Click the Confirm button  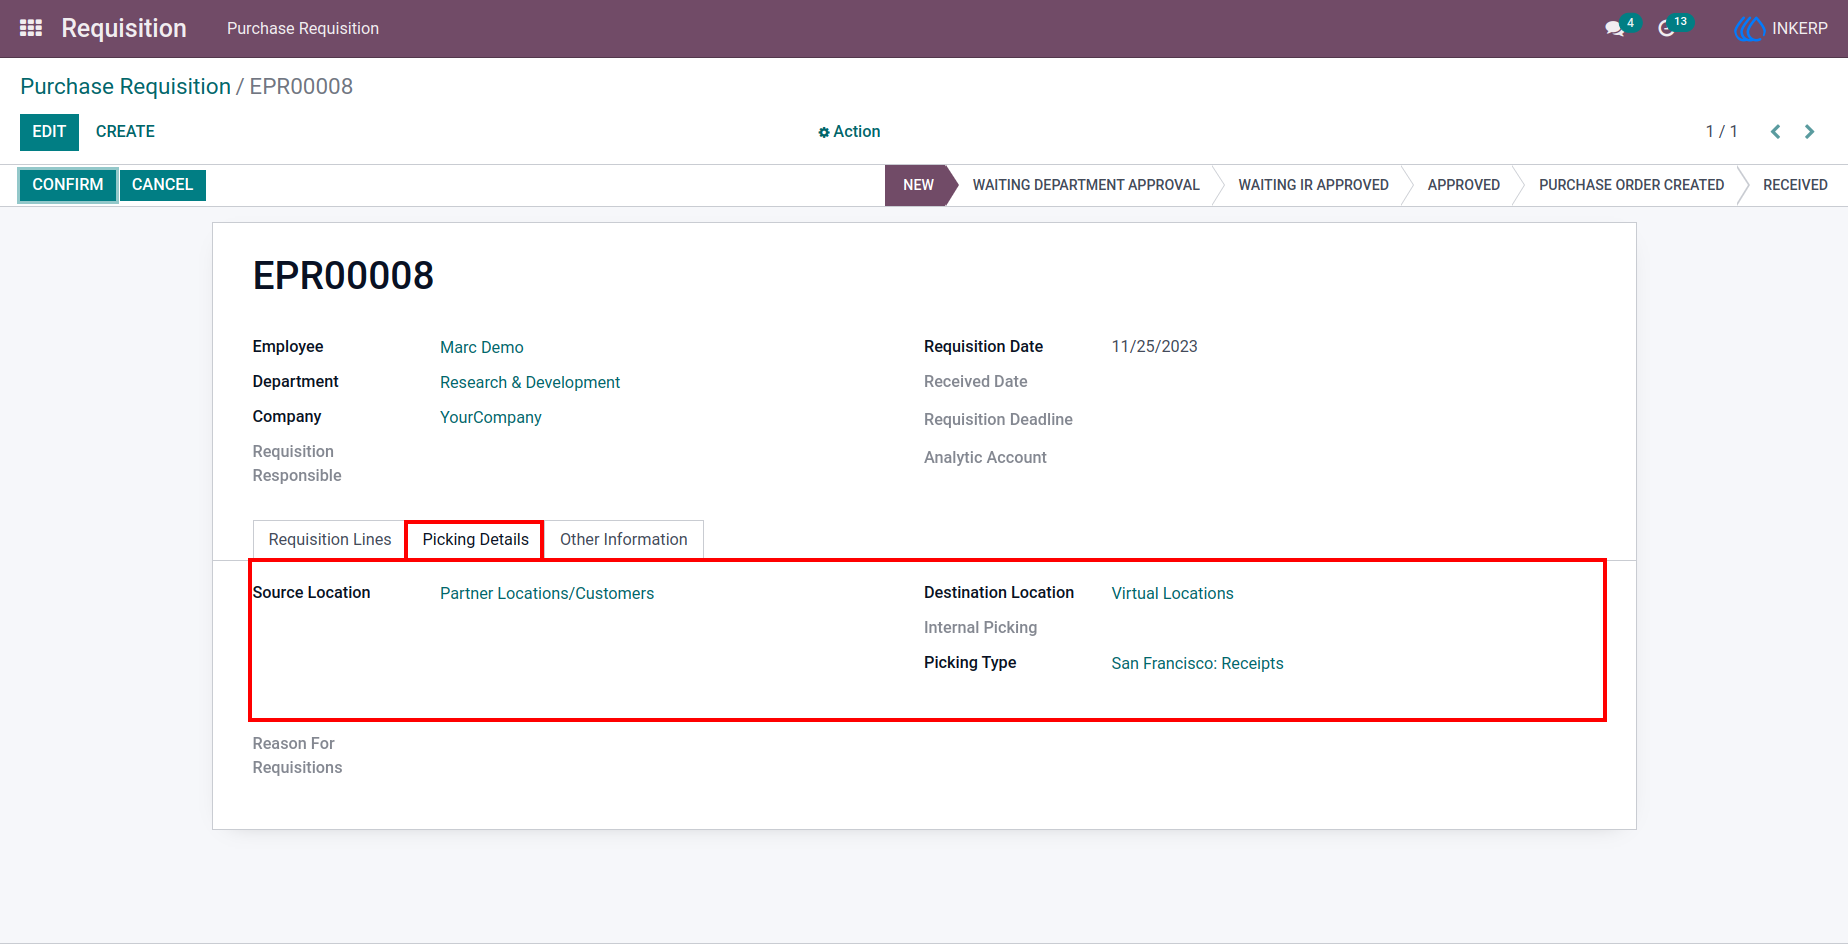click(68, 185)
